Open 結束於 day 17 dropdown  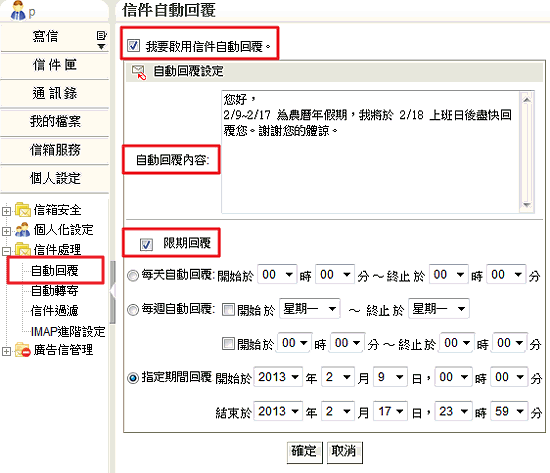coord(390,411)
